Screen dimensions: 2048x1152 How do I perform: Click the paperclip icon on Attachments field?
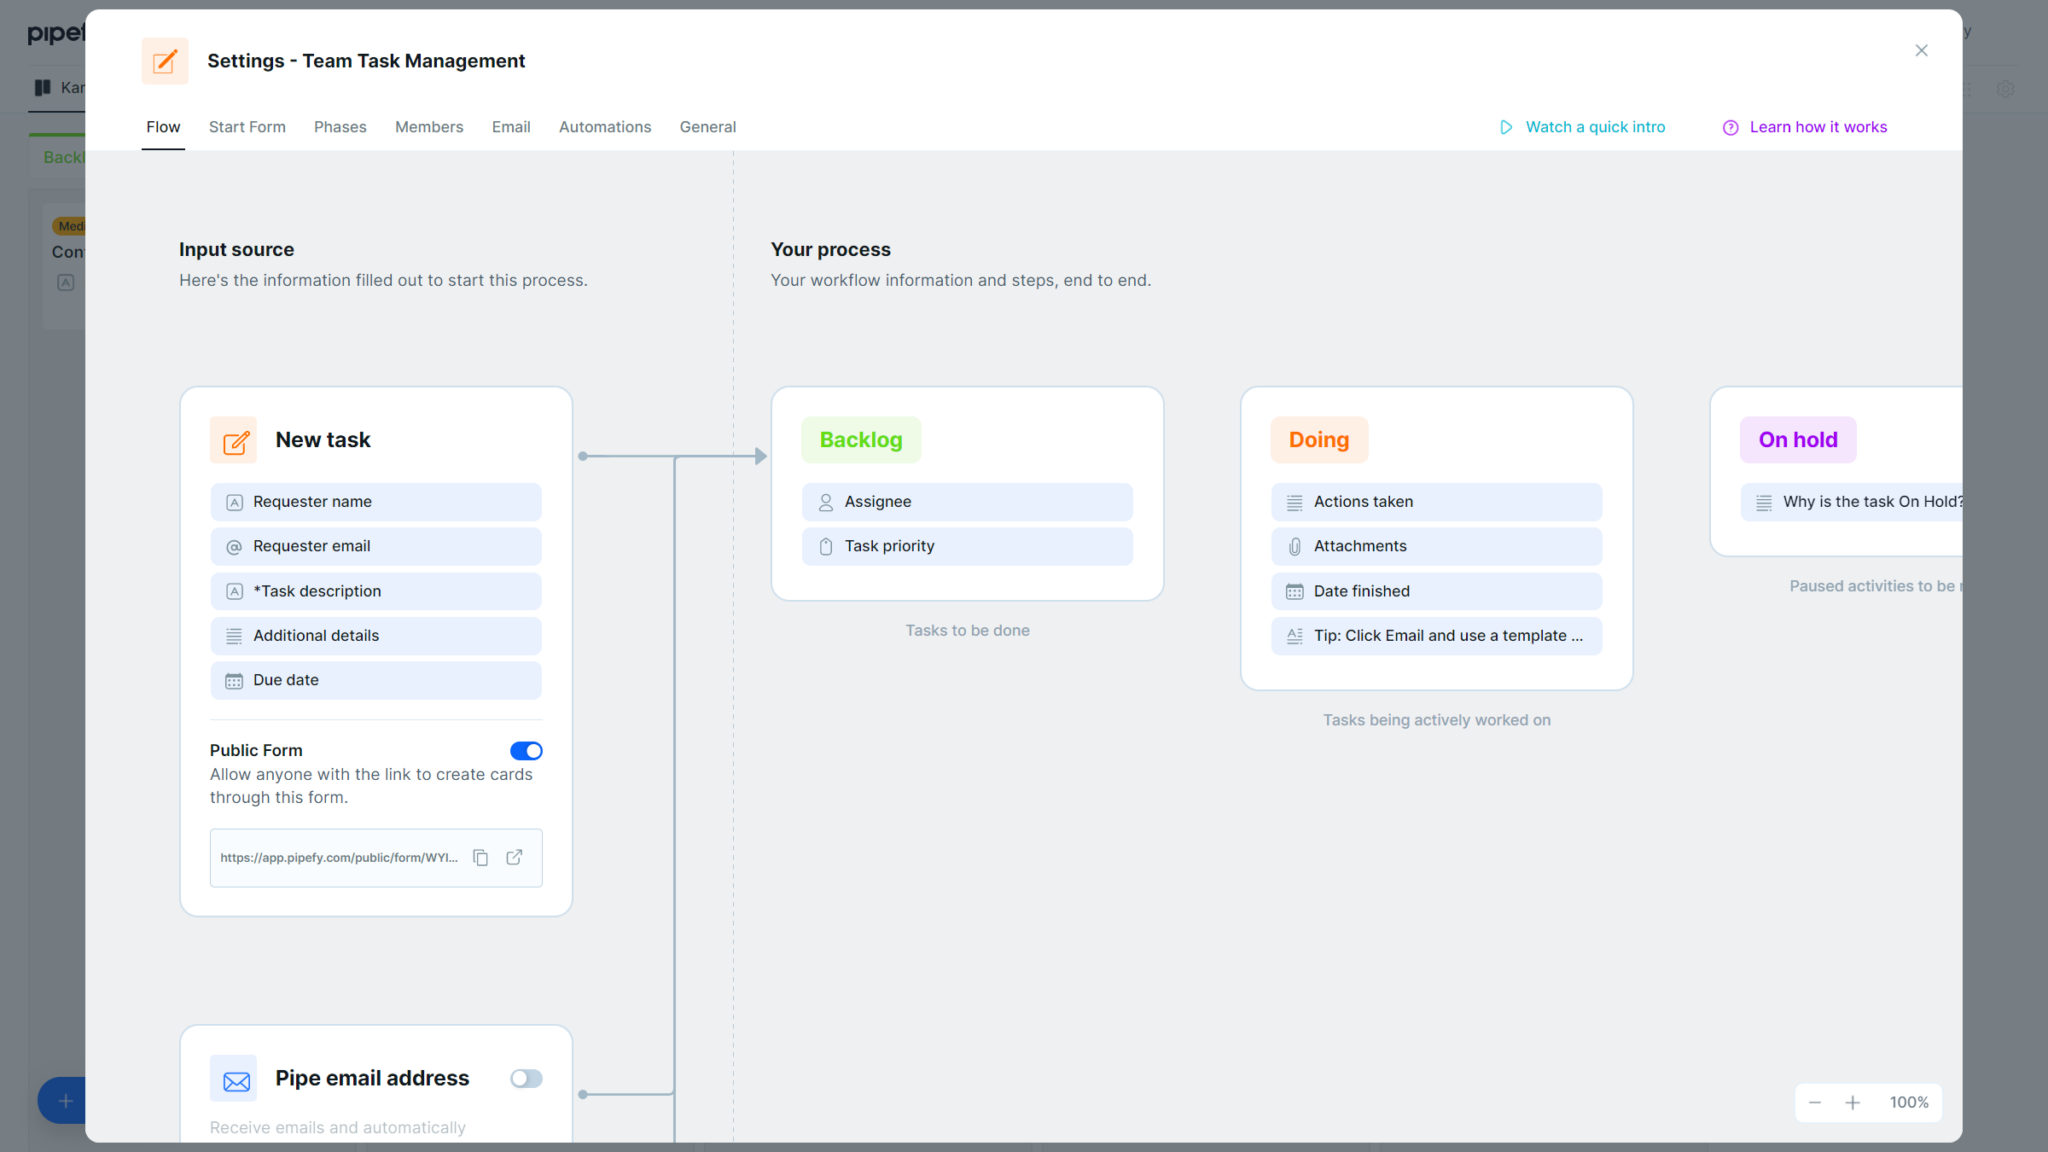(x=1295, y=546)
